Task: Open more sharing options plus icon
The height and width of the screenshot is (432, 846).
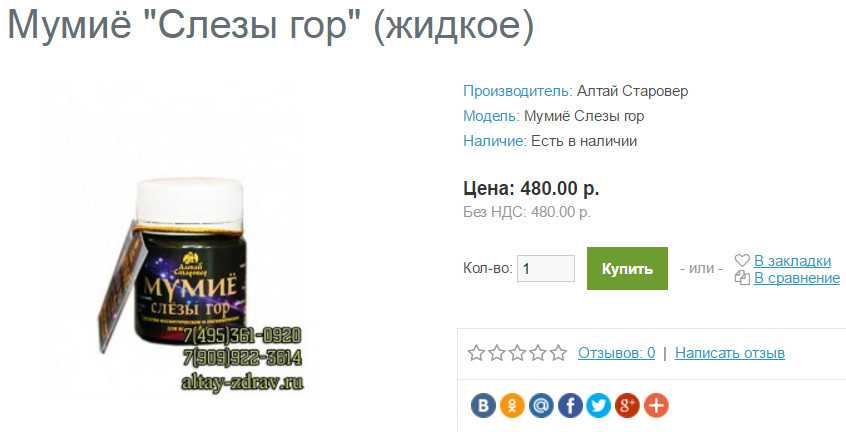Action: click(656, 406)
